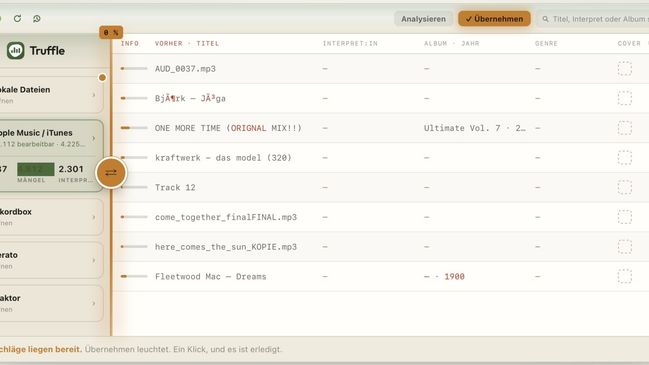Expand the Traktor source chevron

(94, 303)
